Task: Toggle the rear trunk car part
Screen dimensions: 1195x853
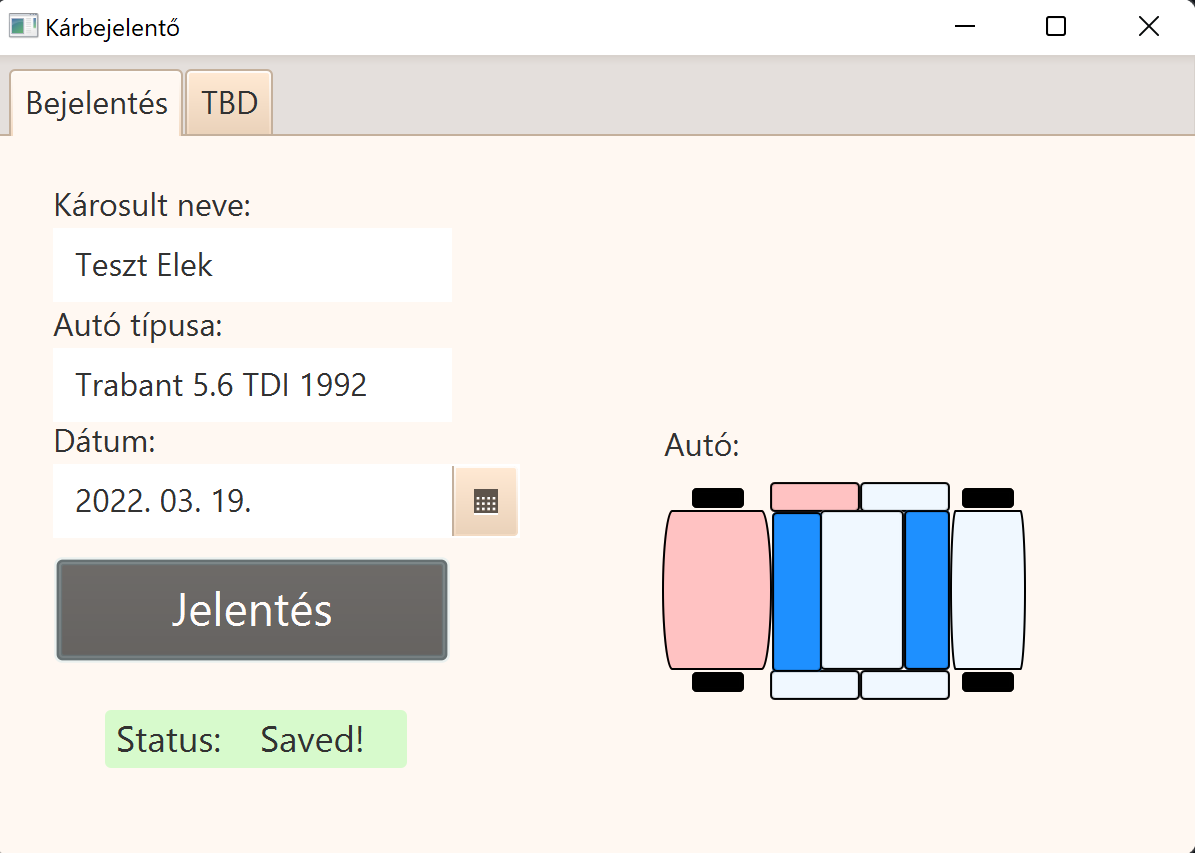Action: coord(988,590)
